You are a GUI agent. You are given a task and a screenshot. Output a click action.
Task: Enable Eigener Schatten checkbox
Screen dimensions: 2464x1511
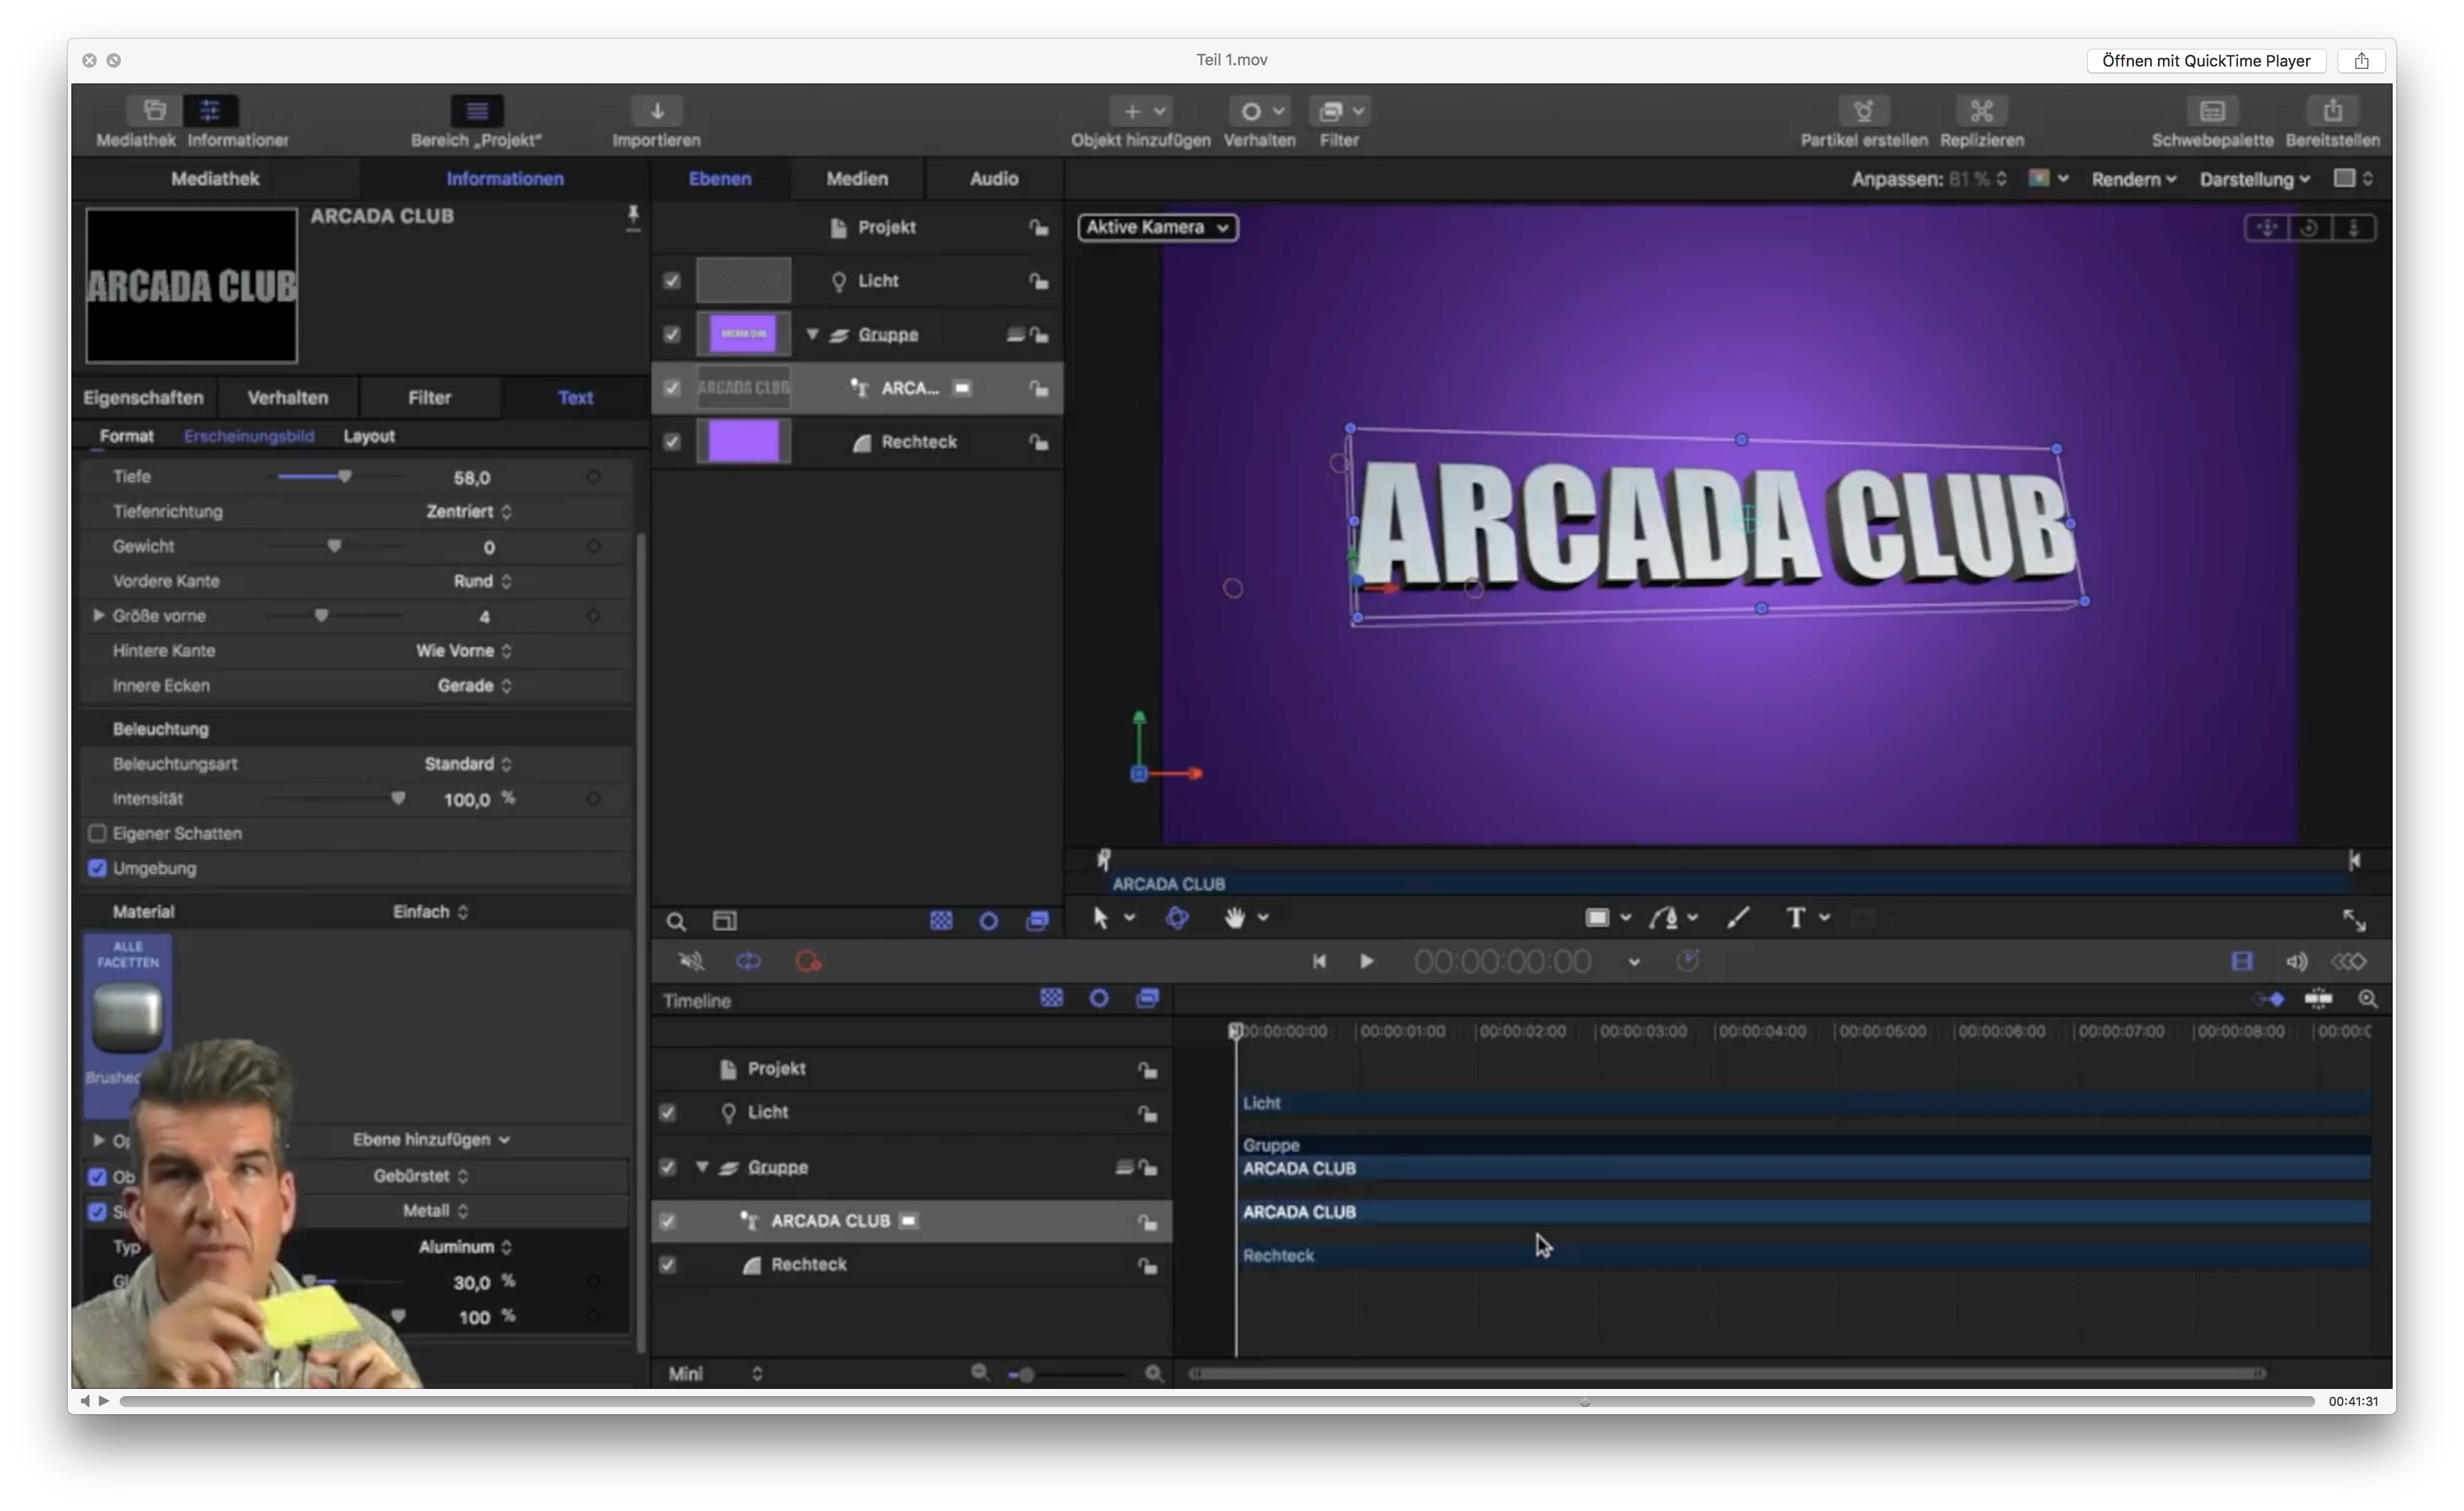(x=97, y=834)
